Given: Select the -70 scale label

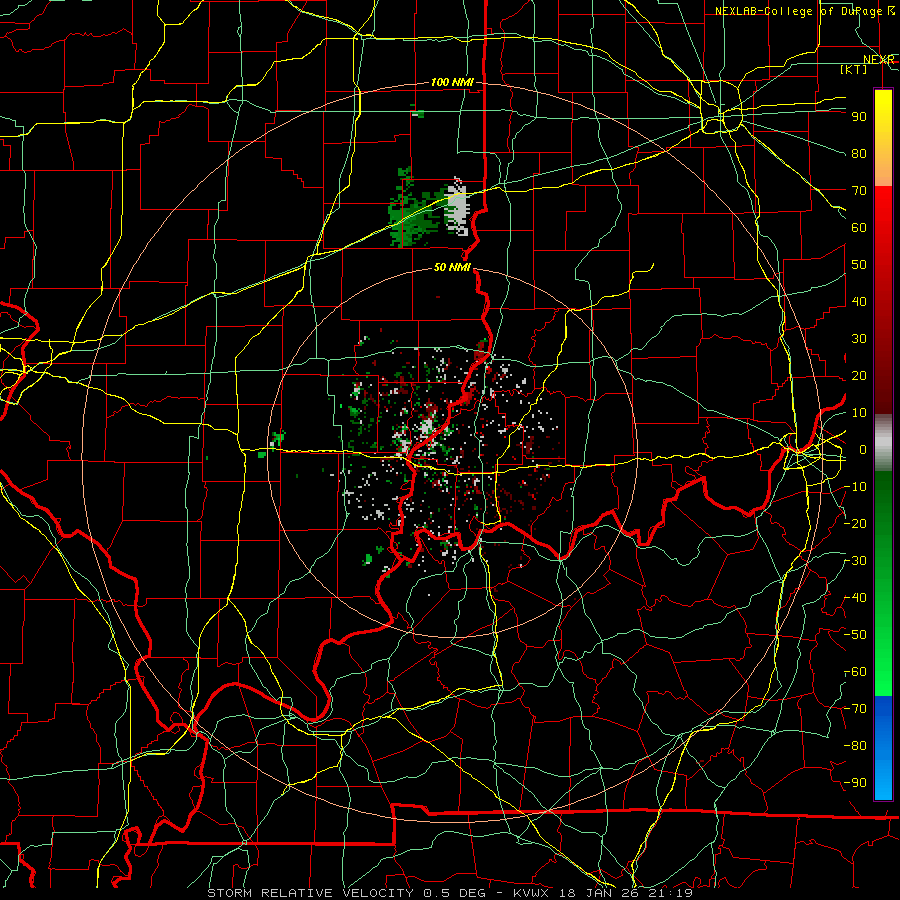Looking at the screenshot, I should [x=855, y=709].
